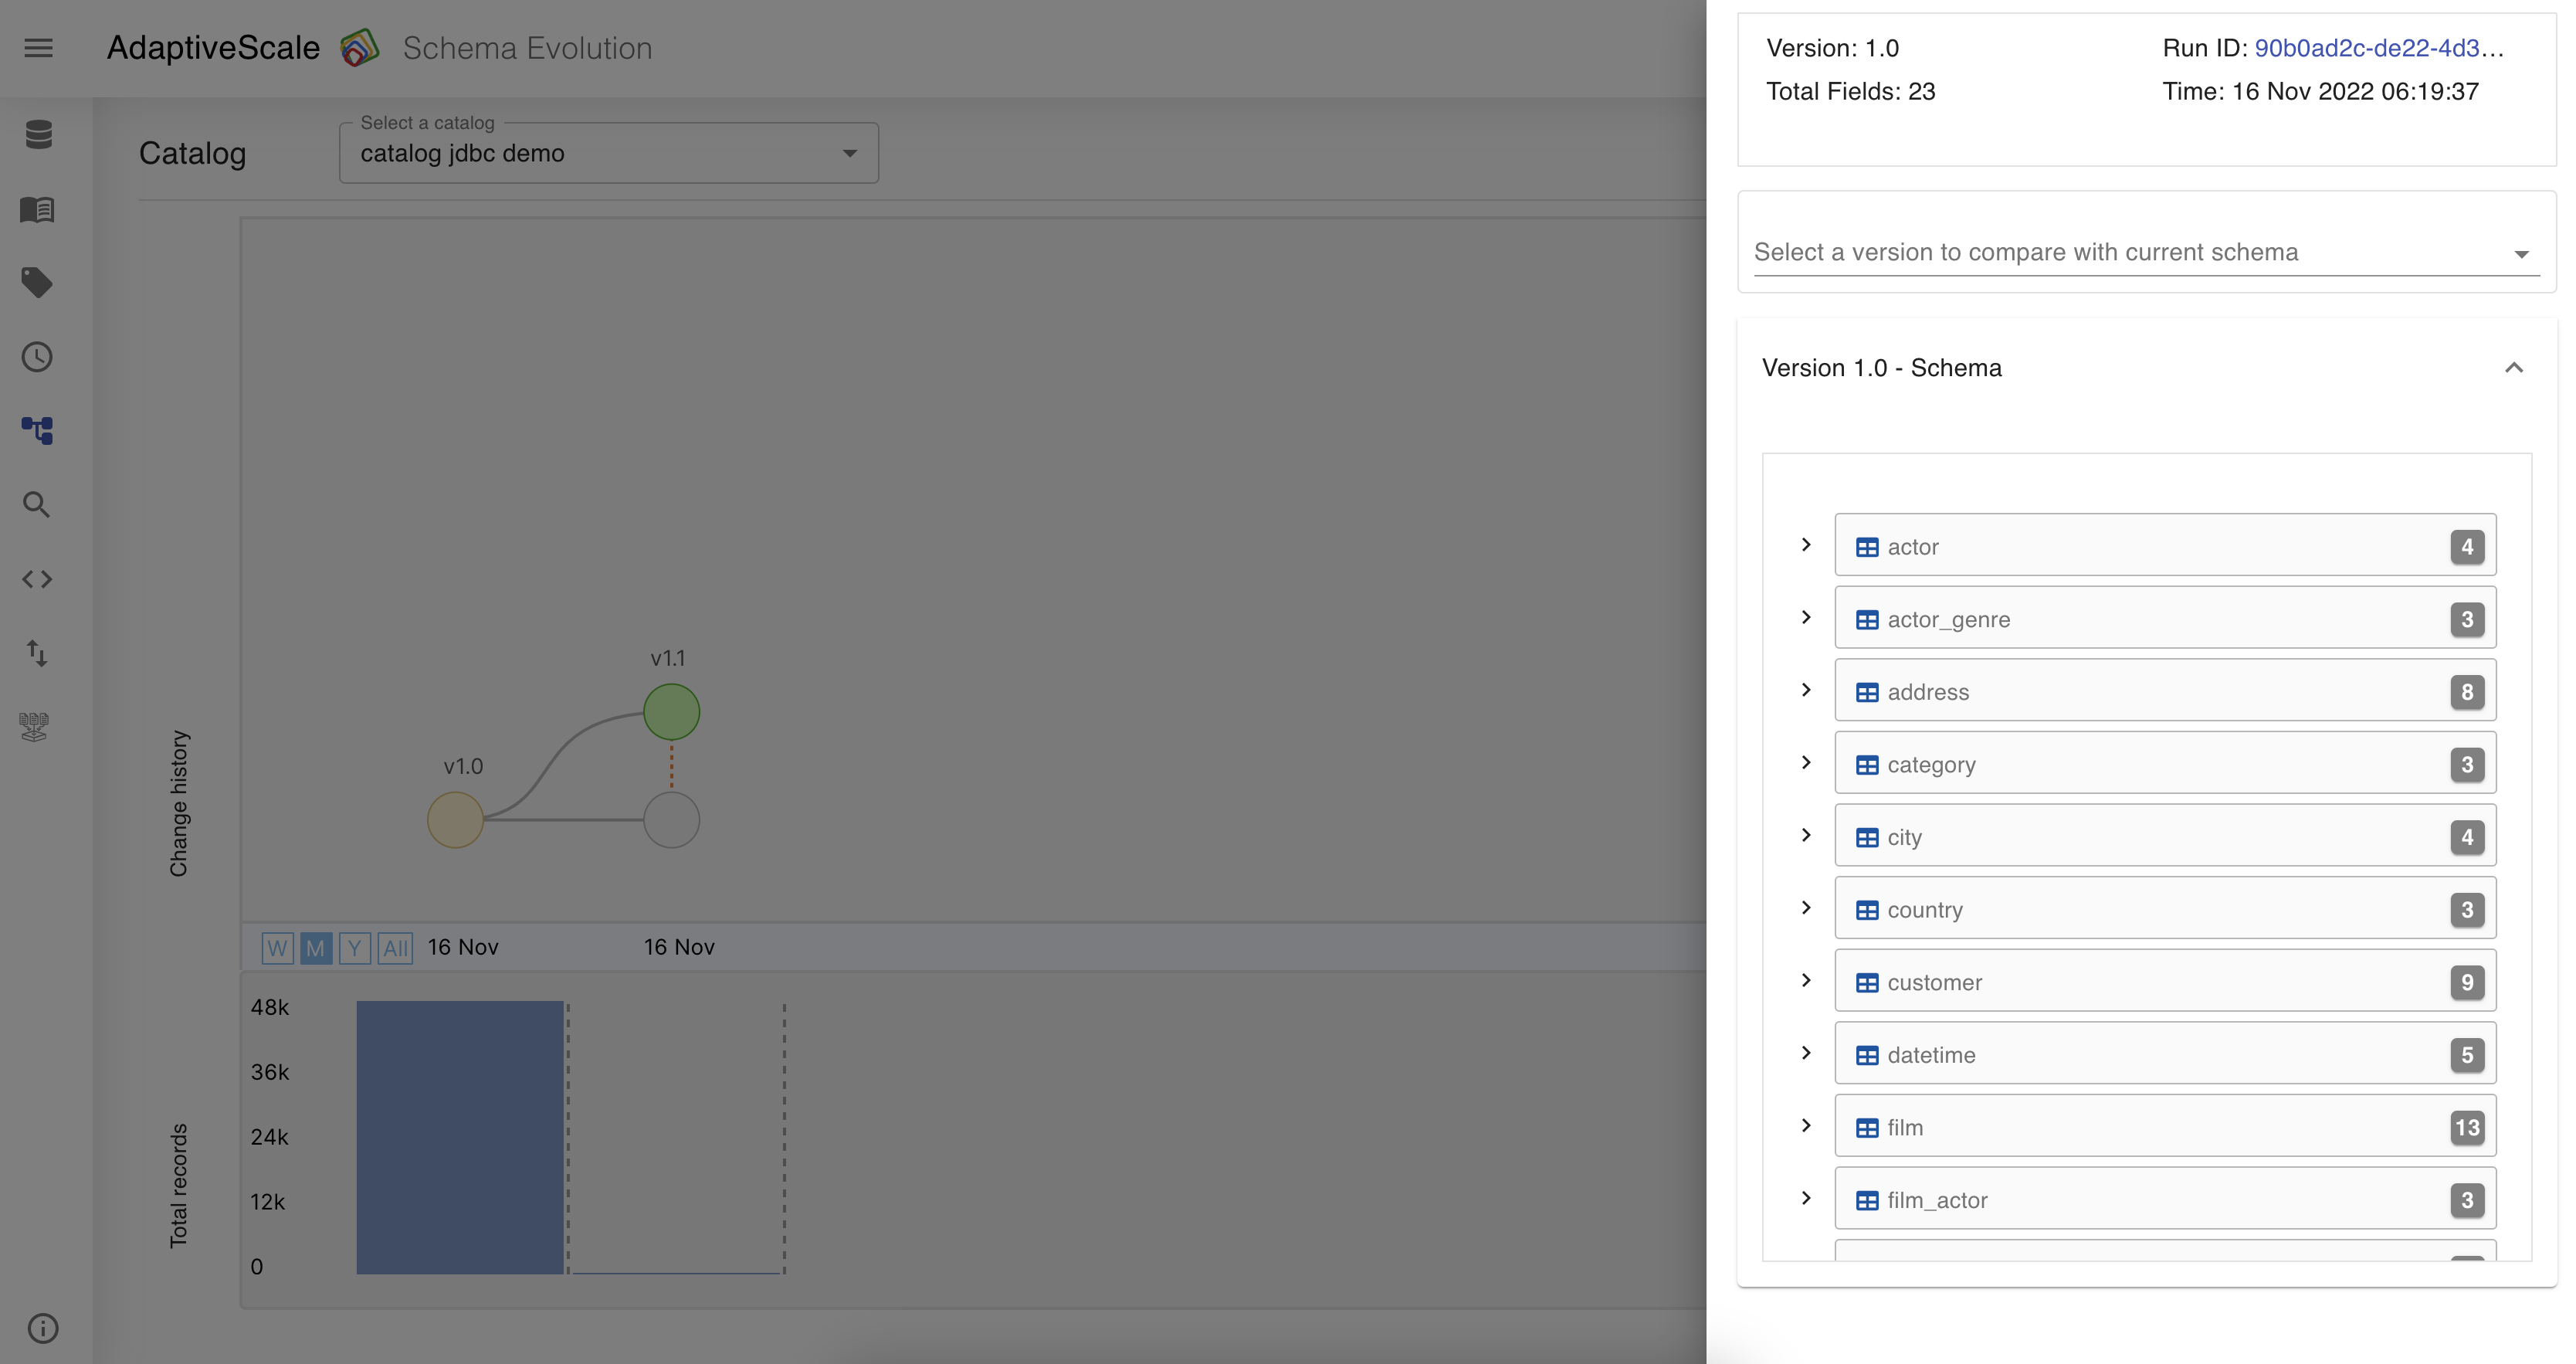Click the table icon next to film
The width and height of the screenshot is (2576, 1364).
1867,1128
